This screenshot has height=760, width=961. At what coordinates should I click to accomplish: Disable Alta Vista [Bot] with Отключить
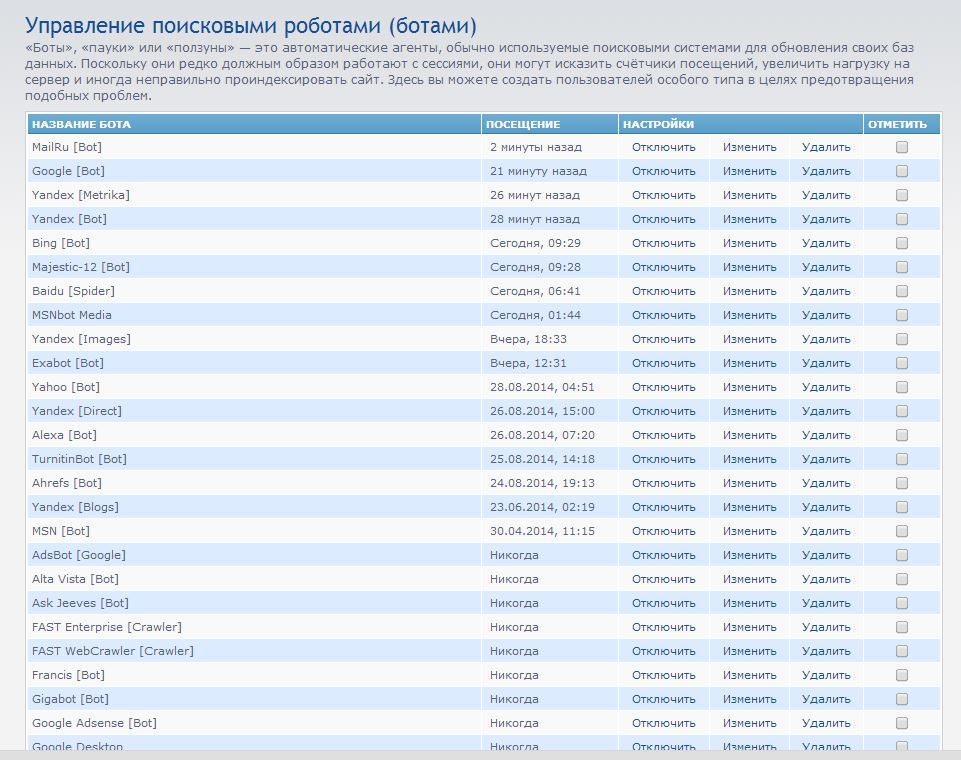click(663, 579)
